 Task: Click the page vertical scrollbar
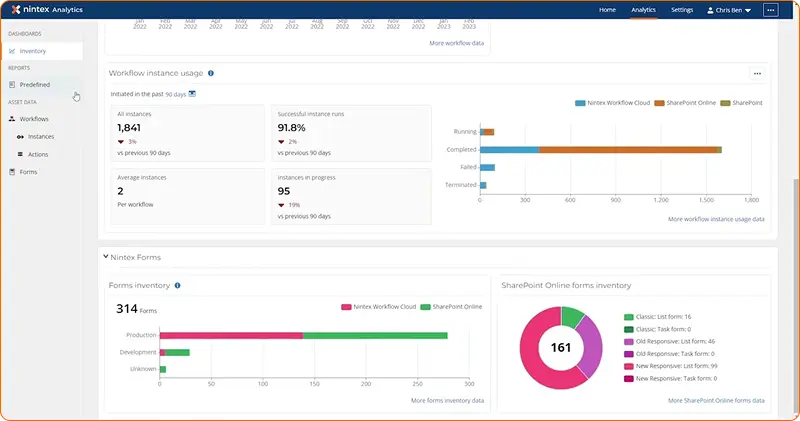(796, 295)
